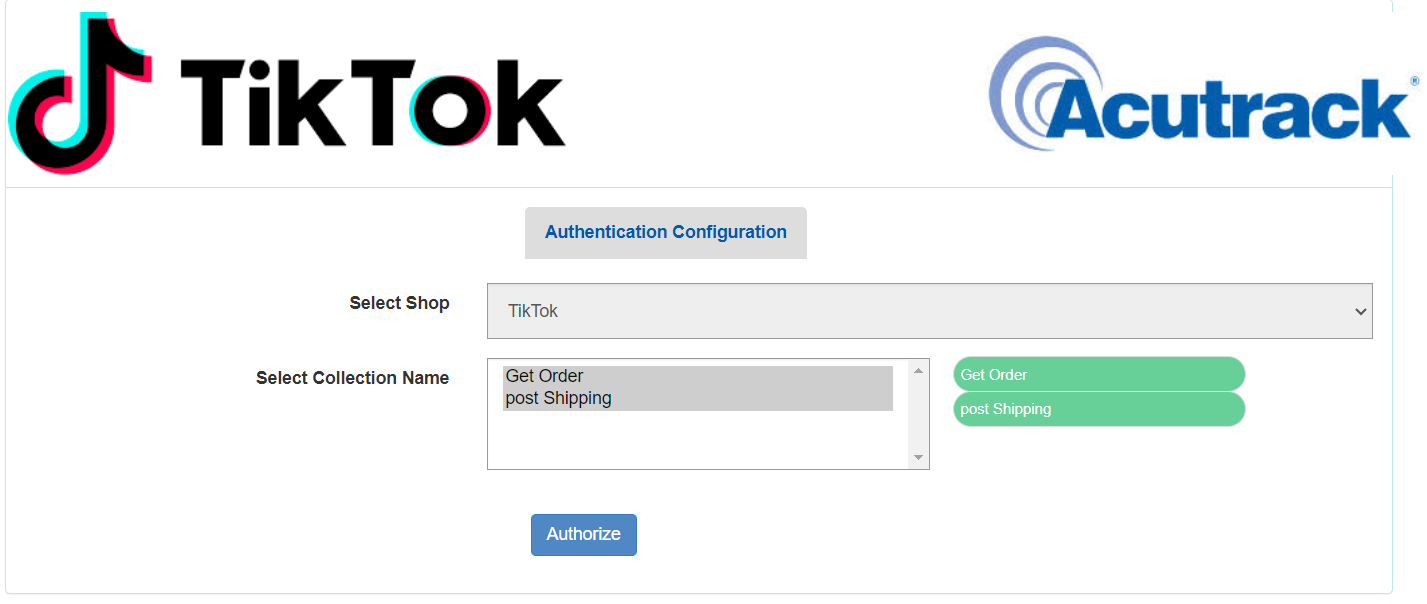
Task: Click the green Get Order tag
Action: pyautogui.click(x=1099, y=375)
